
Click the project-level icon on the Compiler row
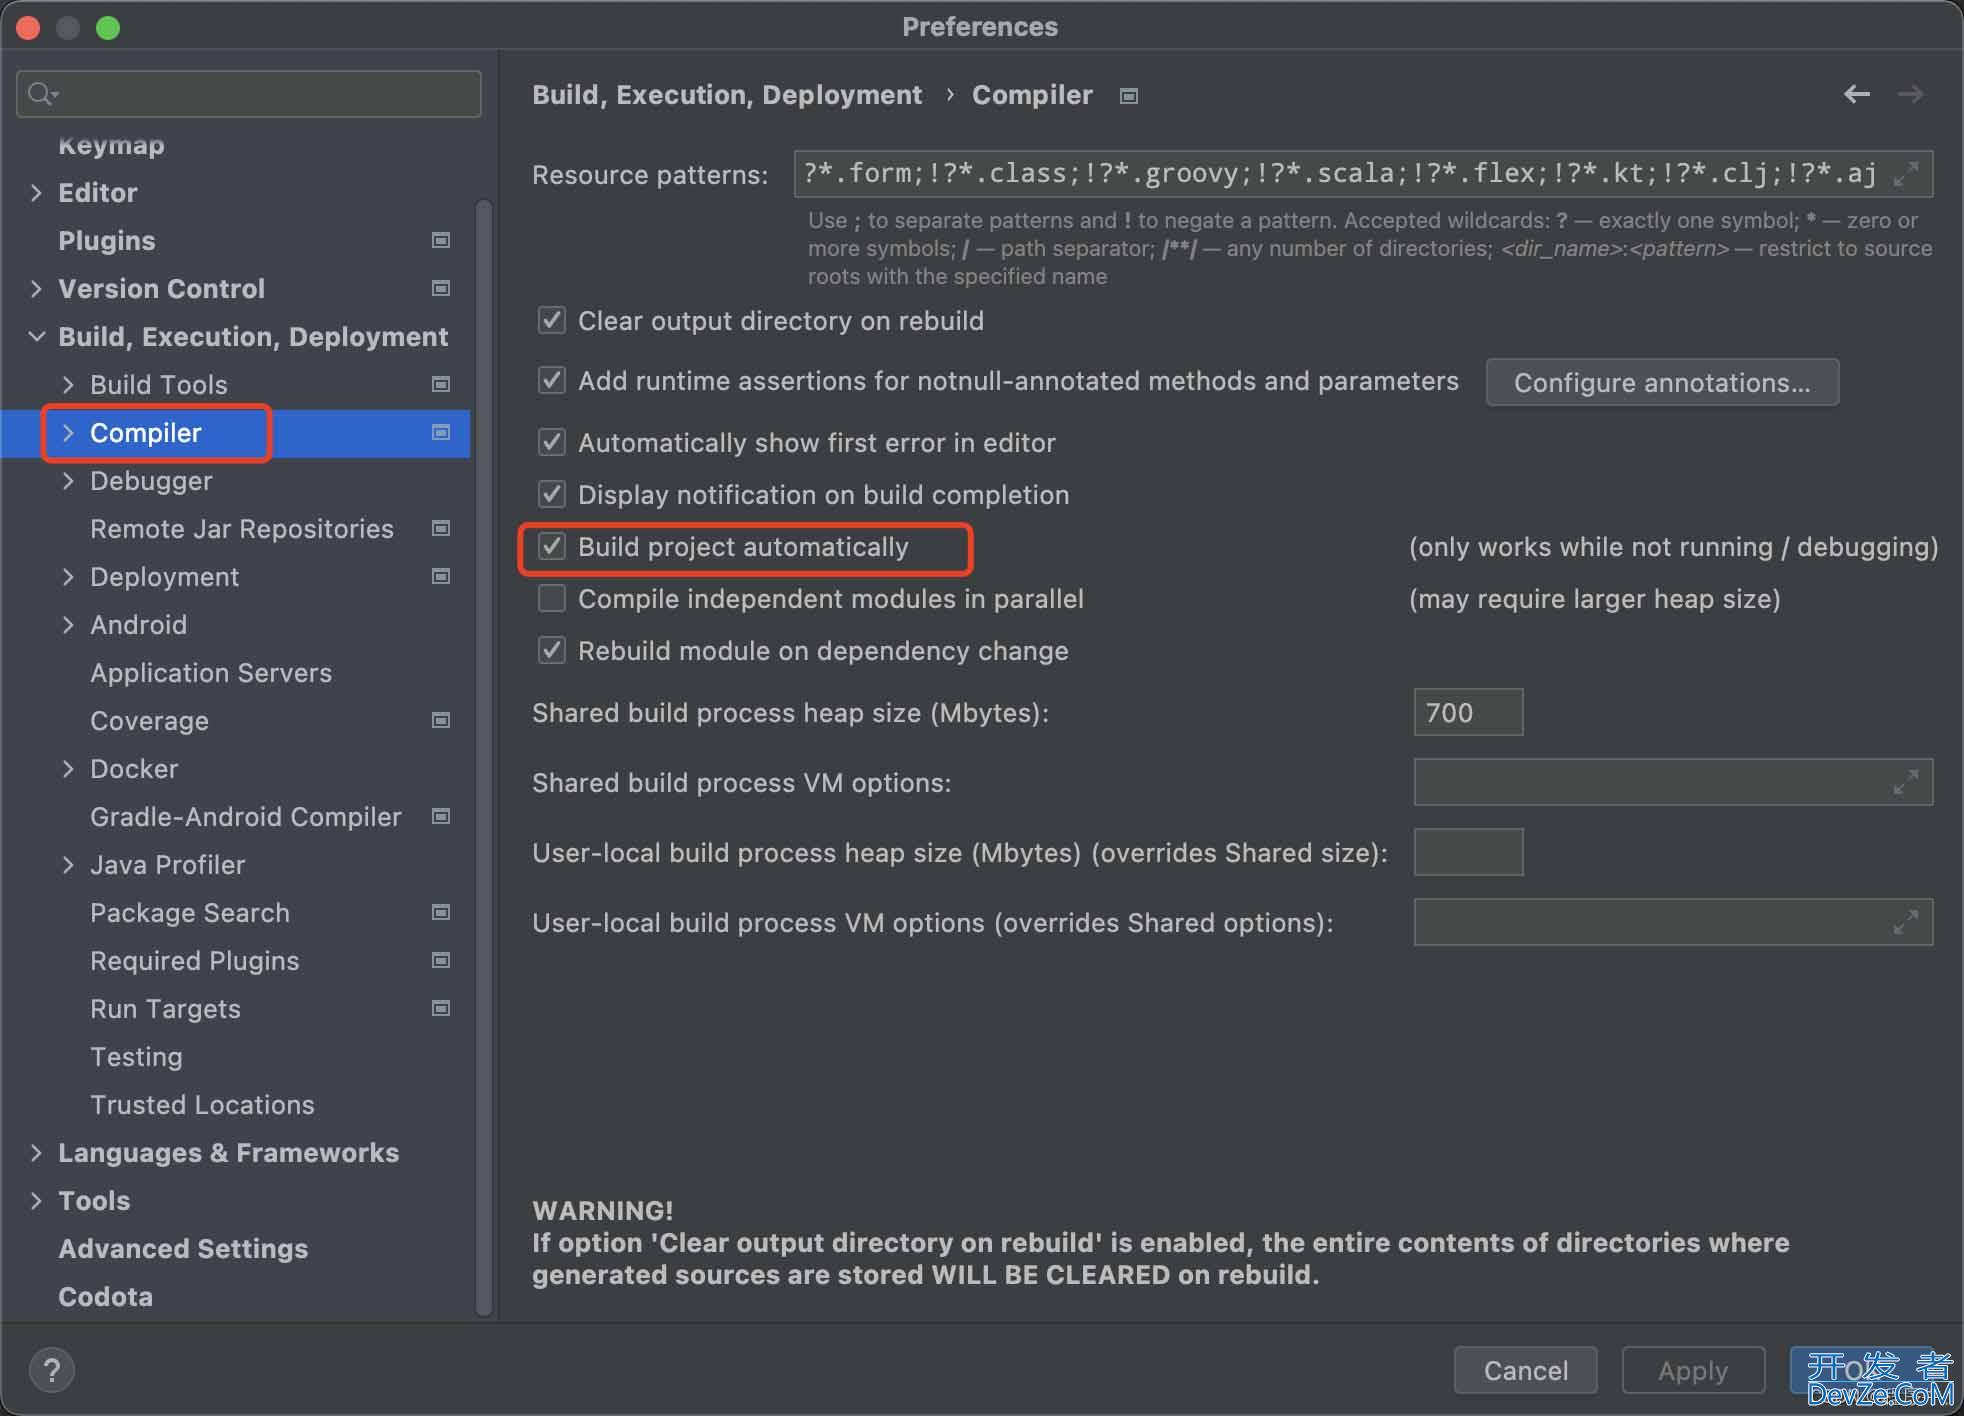tap(440, 432)
